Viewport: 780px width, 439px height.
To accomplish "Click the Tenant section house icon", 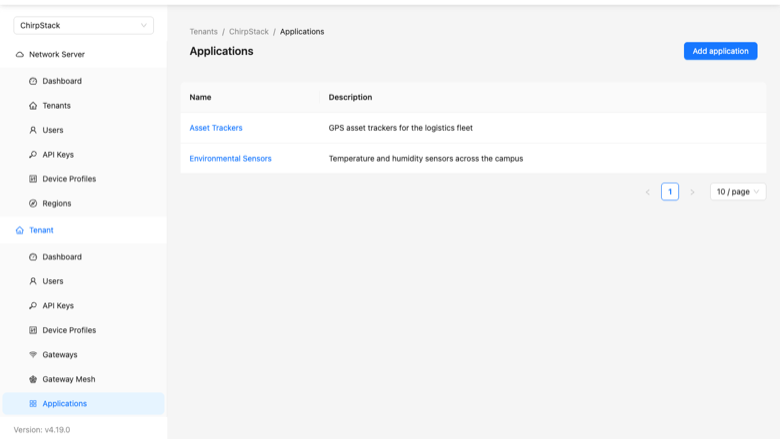I will (19, 230).
